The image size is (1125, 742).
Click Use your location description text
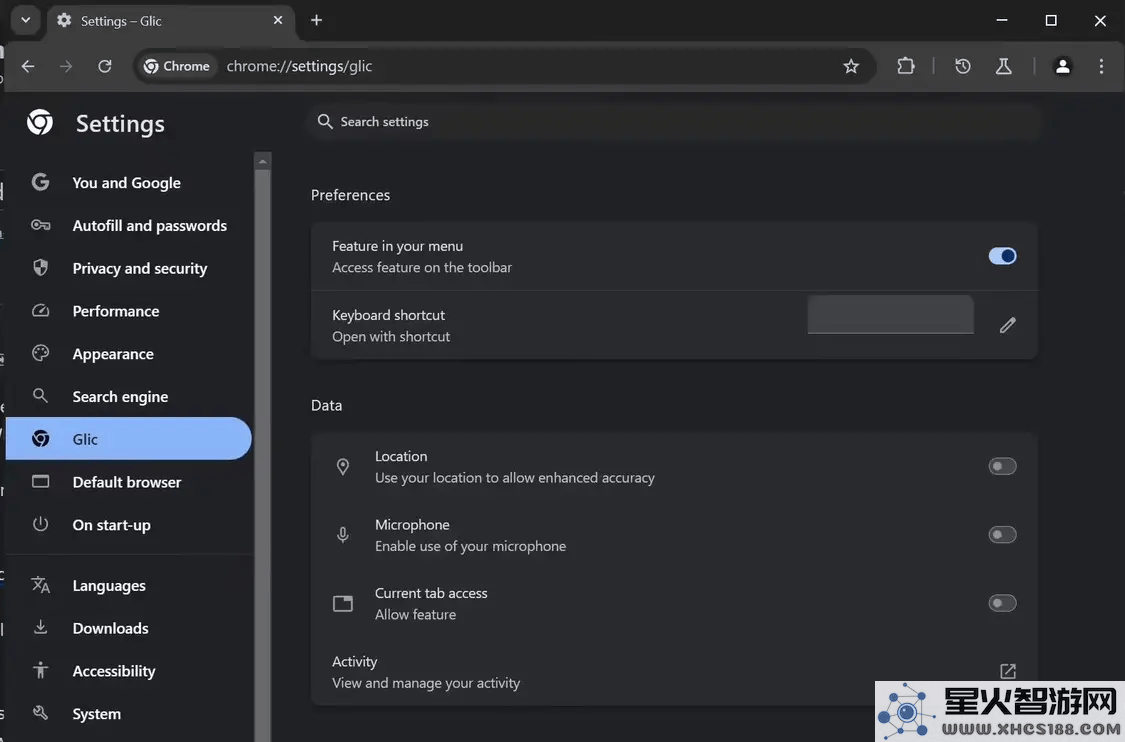click(514, 478)
